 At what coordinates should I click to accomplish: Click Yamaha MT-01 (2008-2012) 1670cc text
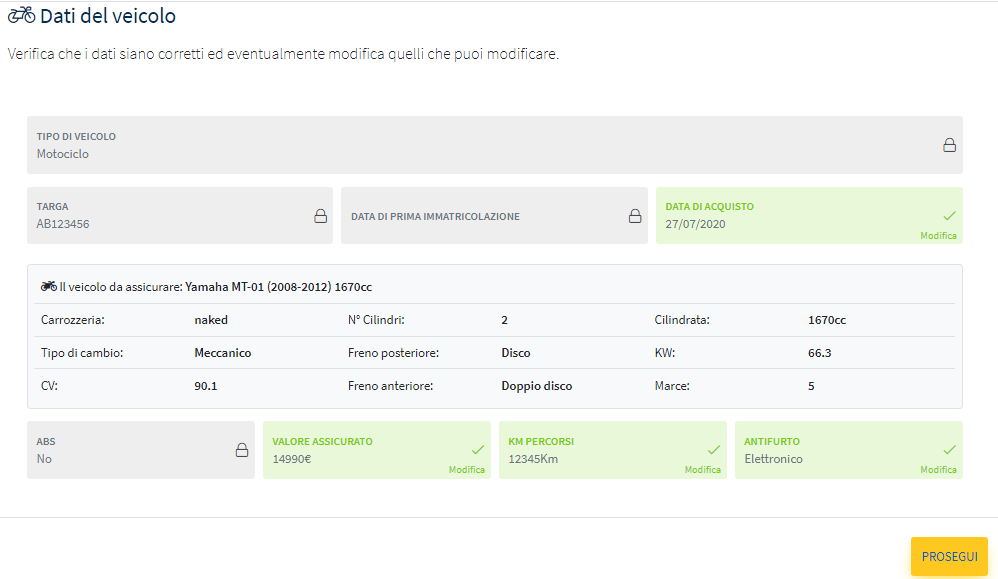pos(278,287)
